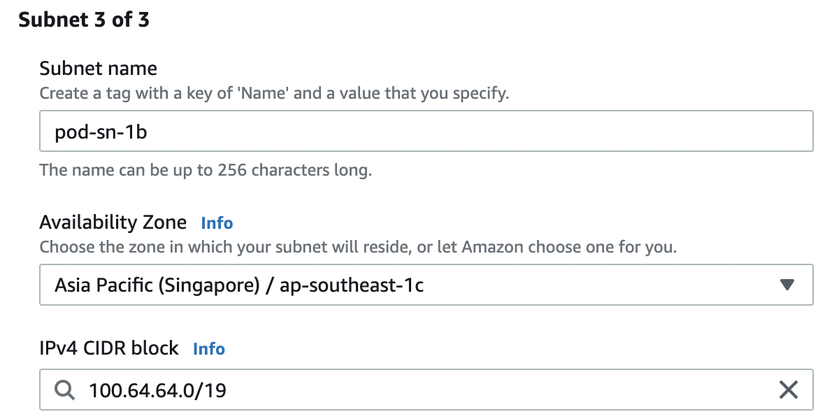Click the Availability Zone label
The height and width of the screenshot is (417, 825).
click(114, 222)
